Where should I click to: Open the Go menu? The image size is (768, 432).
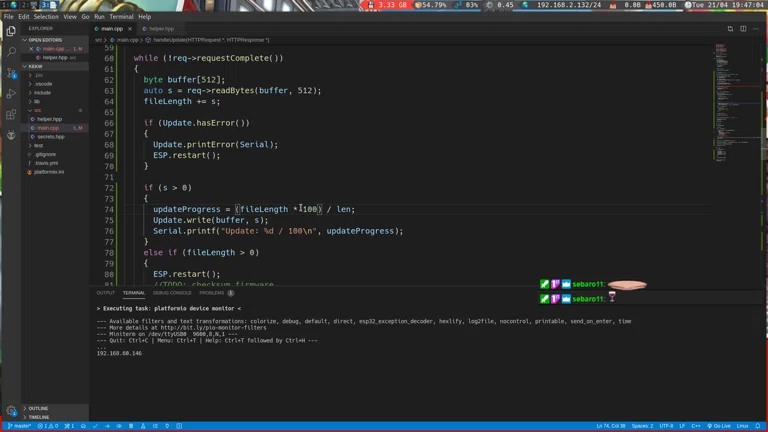click(x=85, y=17)
